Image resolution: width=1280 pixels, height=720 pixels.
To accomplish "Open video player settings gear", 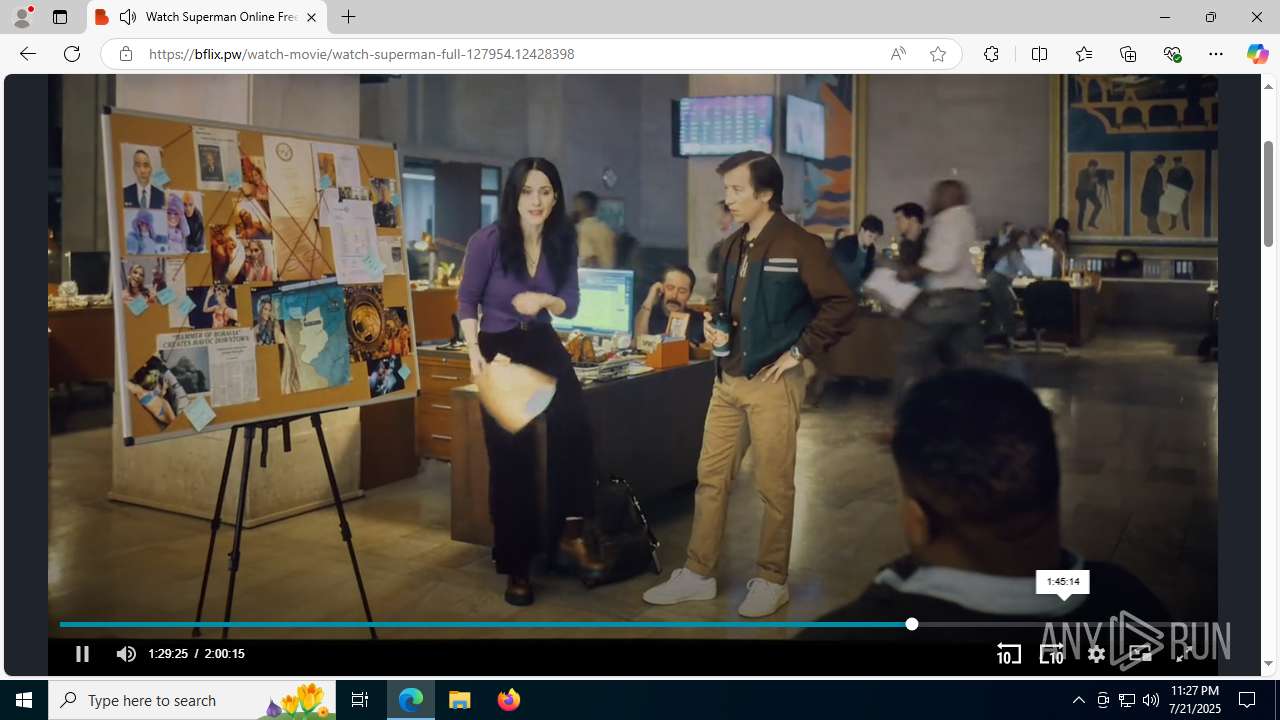I will point(1096,654).
